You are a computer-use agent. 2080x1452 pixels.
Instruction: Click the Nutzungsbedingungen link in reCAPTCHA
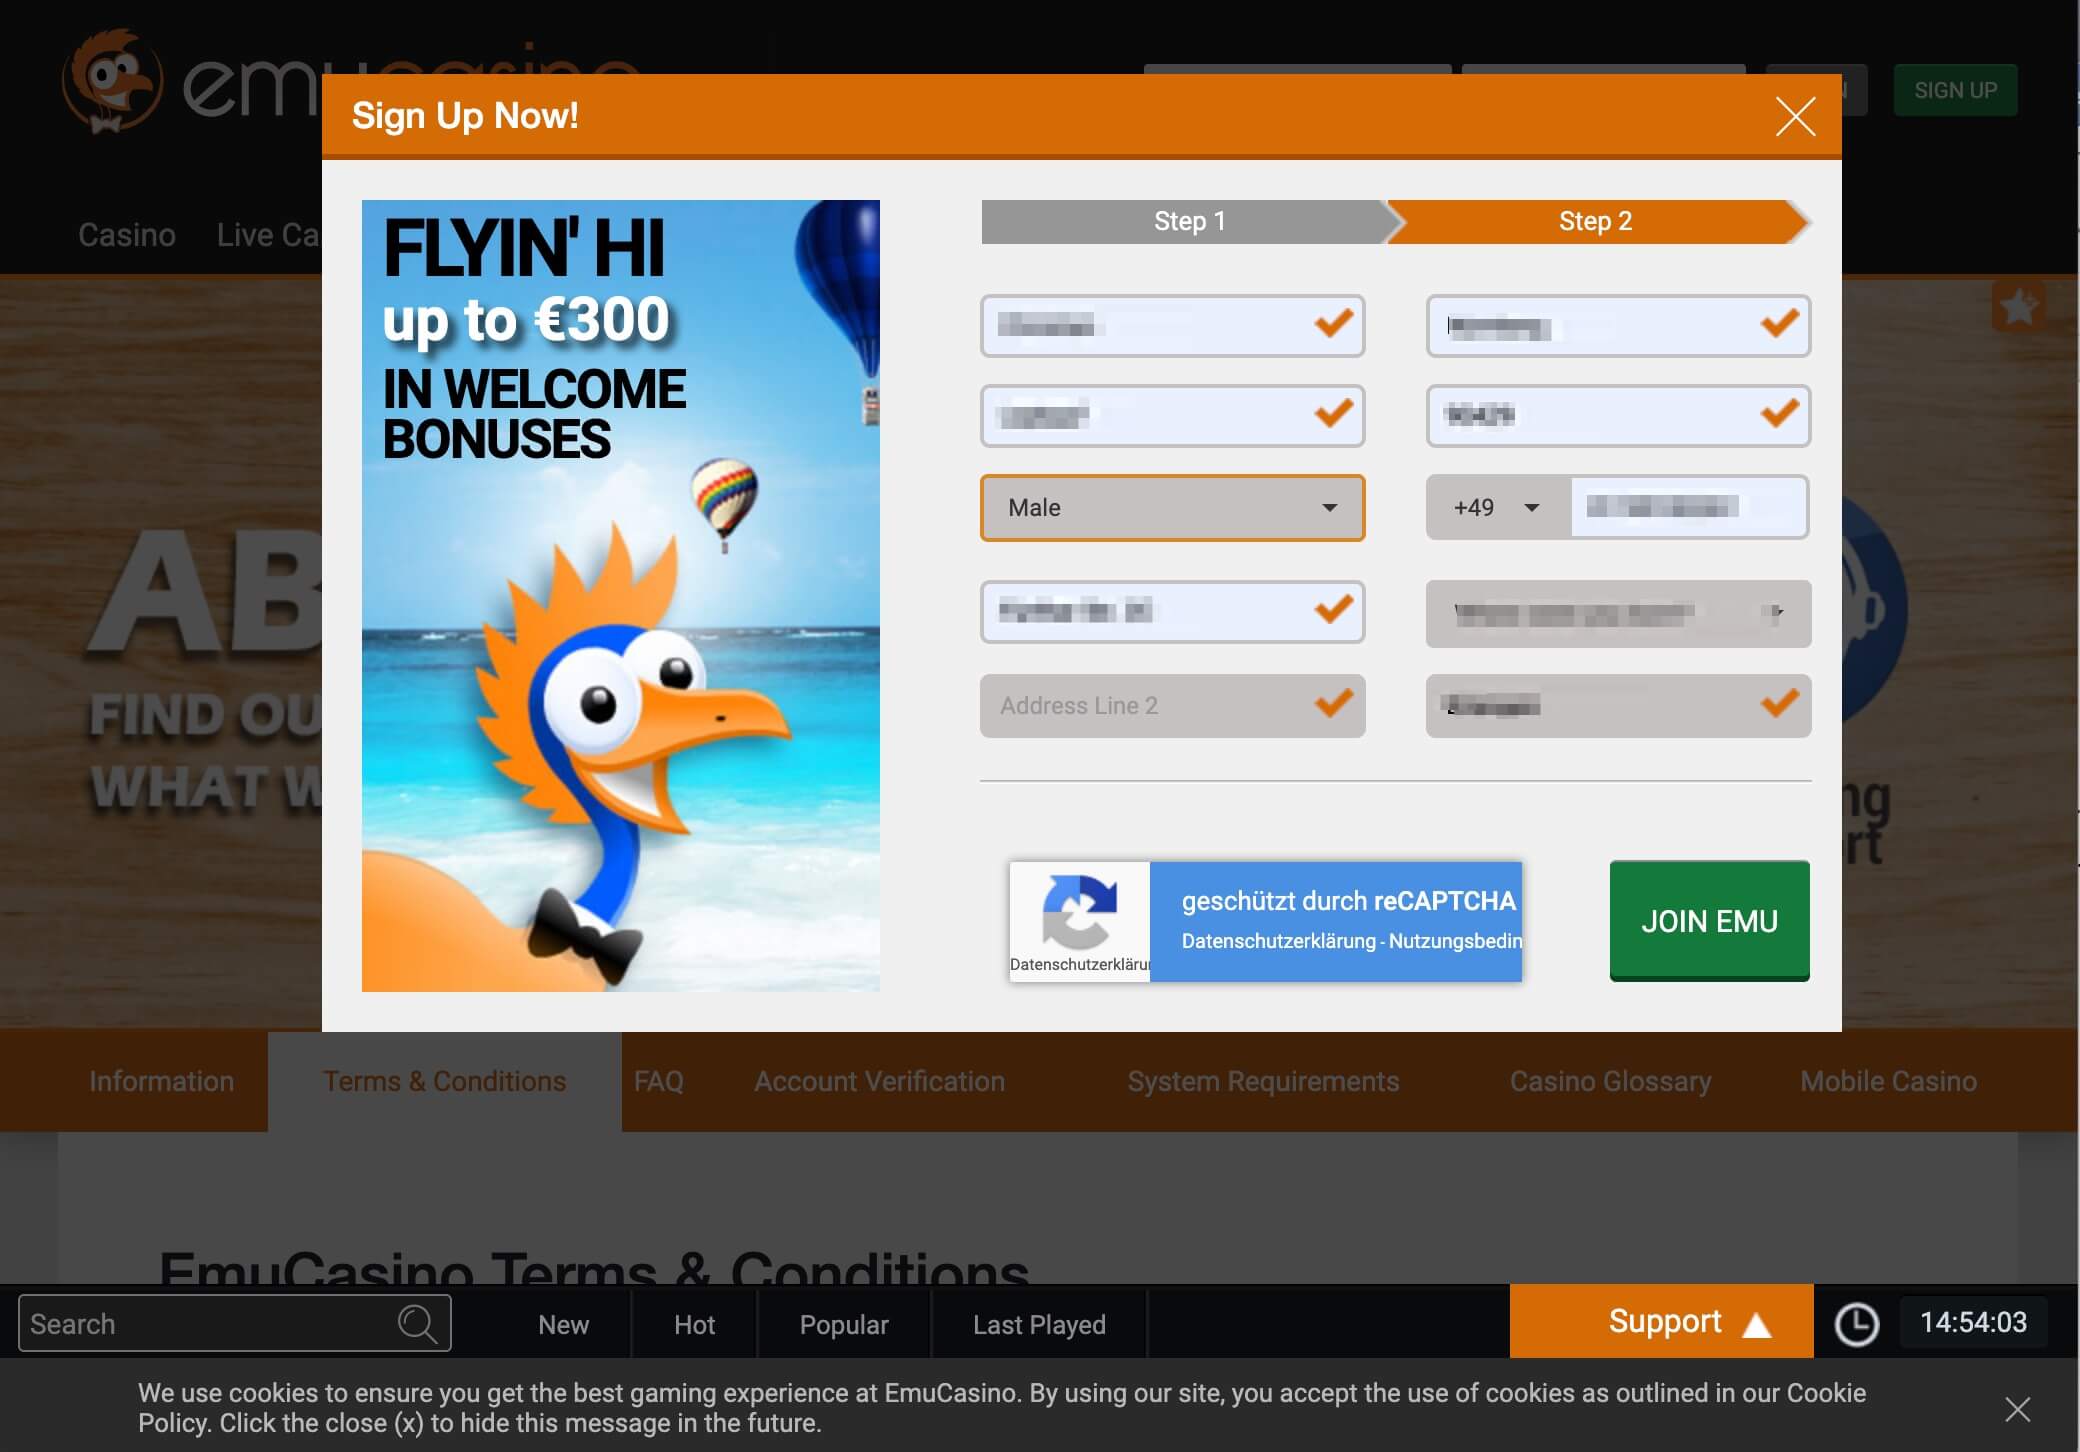1455,941
